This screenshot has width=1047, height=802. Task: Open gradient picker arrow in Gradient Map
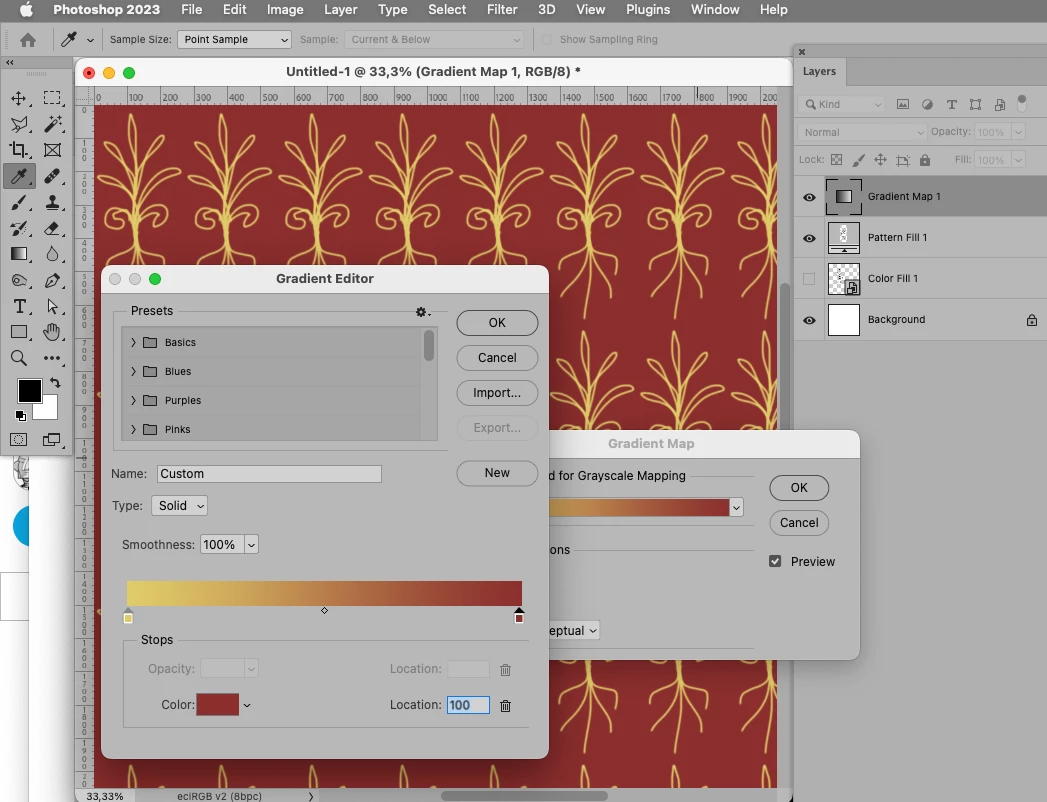pyautogui.click(x=736, y=508)
